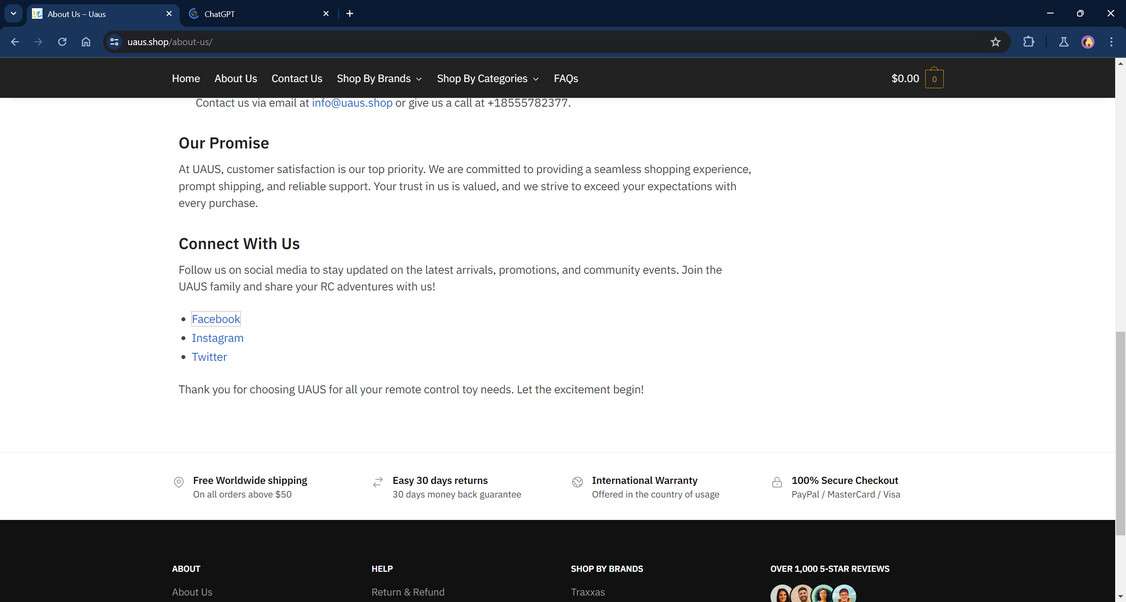Navigate back with the back arrow

click(12, 41)
